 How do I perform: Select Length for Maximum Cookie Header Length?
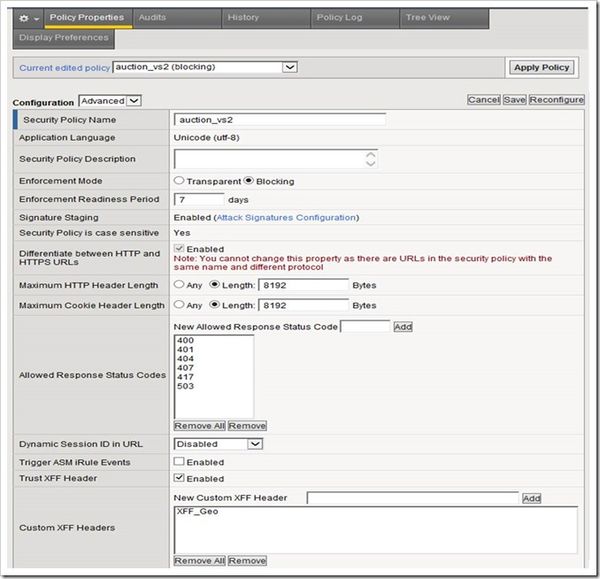pyautogui.click(x=214, y=305)
